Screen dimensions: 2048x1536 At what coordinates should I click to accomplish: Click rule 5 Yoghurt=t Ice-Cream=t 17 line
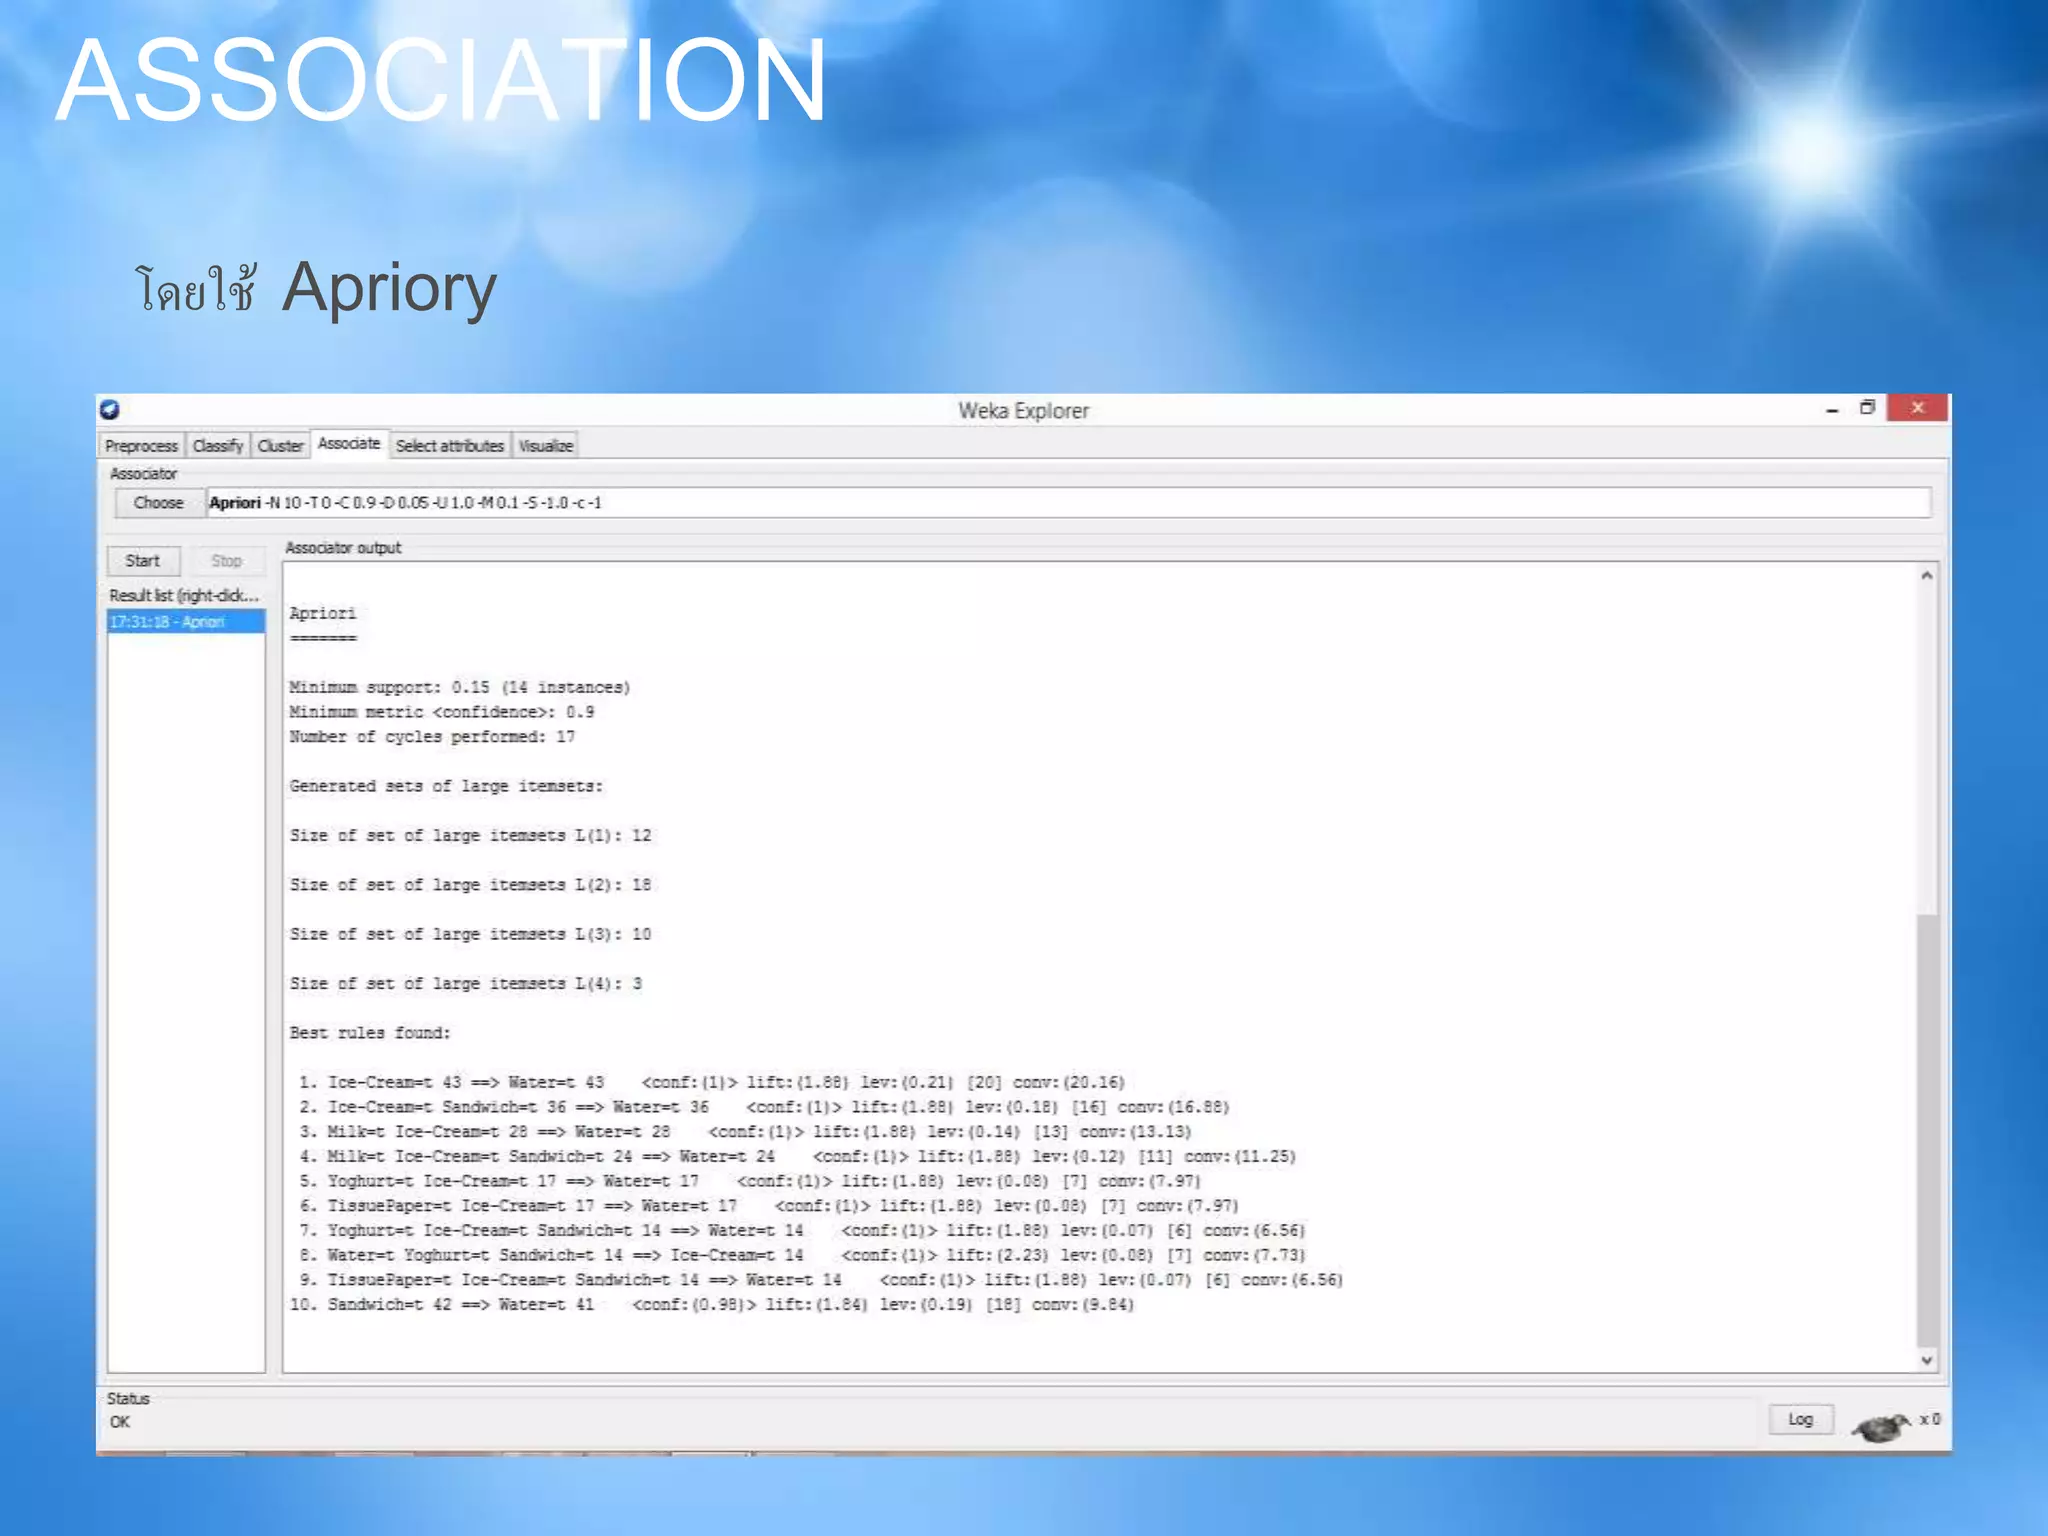(x=750, y=1181)
